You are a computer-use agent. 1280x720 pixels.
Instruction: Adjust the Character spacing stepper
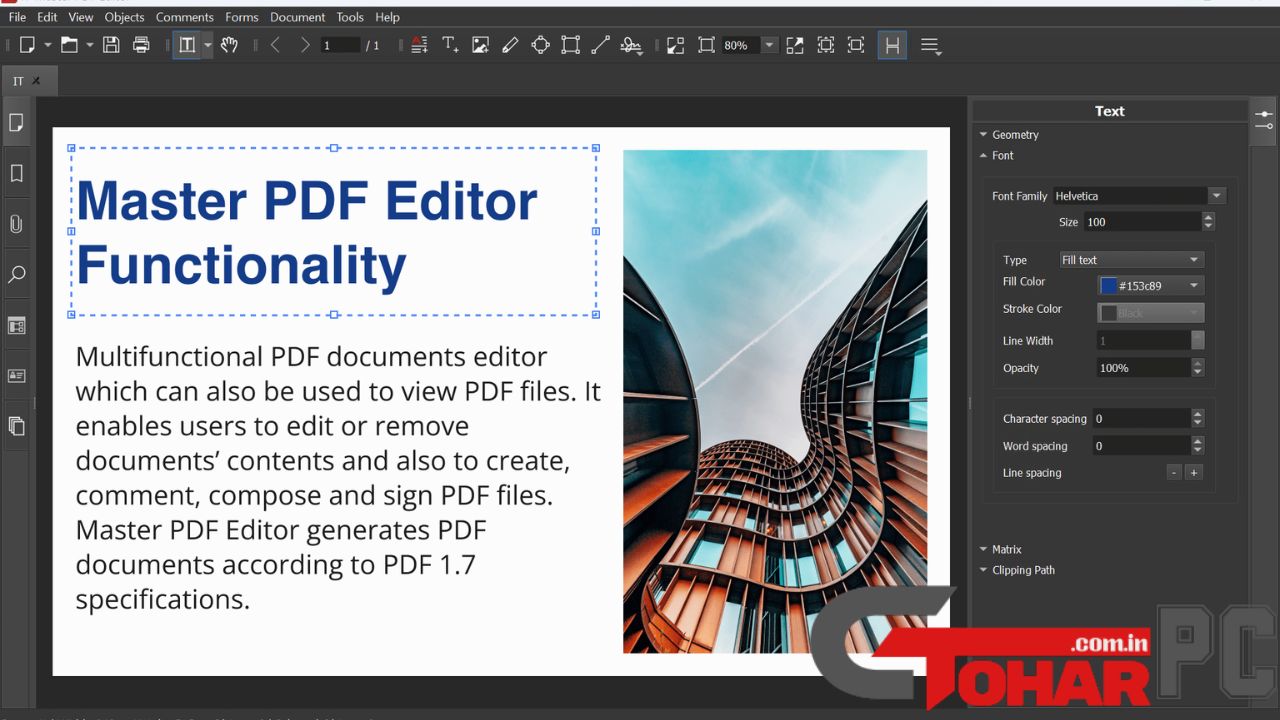click(x=1198, y=419)
